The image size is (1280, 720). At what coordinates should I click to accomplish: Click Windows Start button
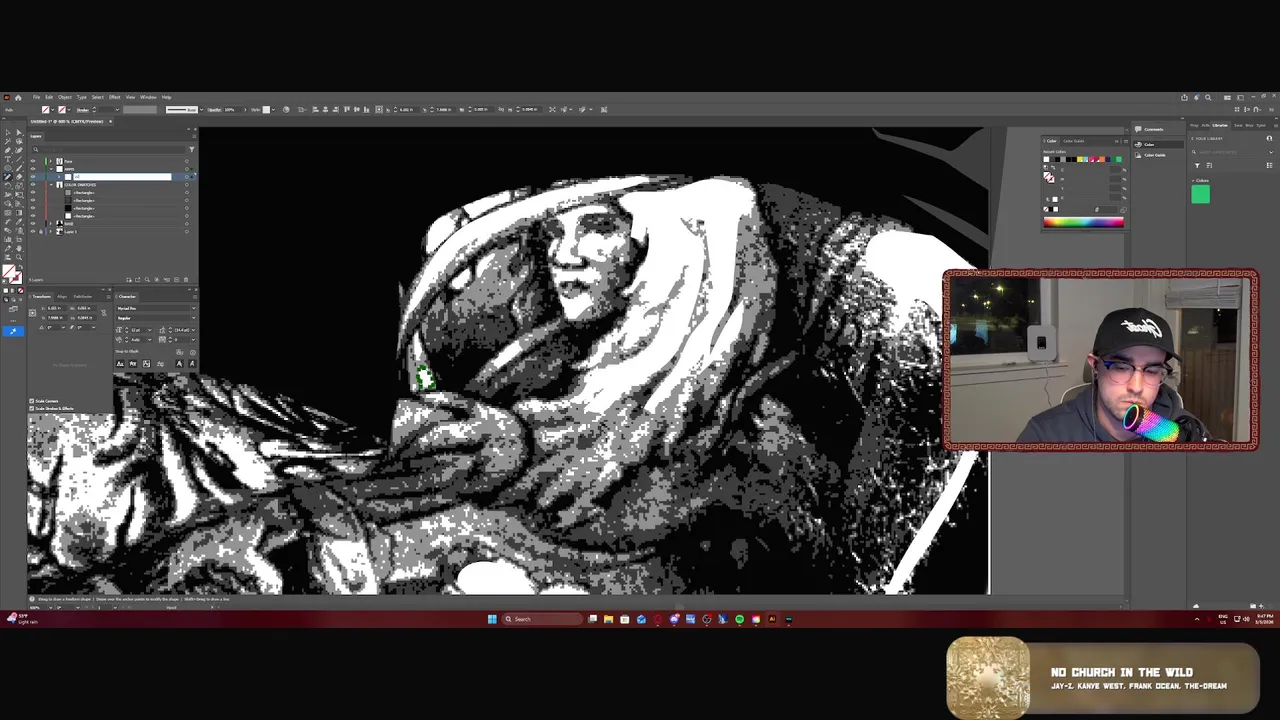(492, 619)
